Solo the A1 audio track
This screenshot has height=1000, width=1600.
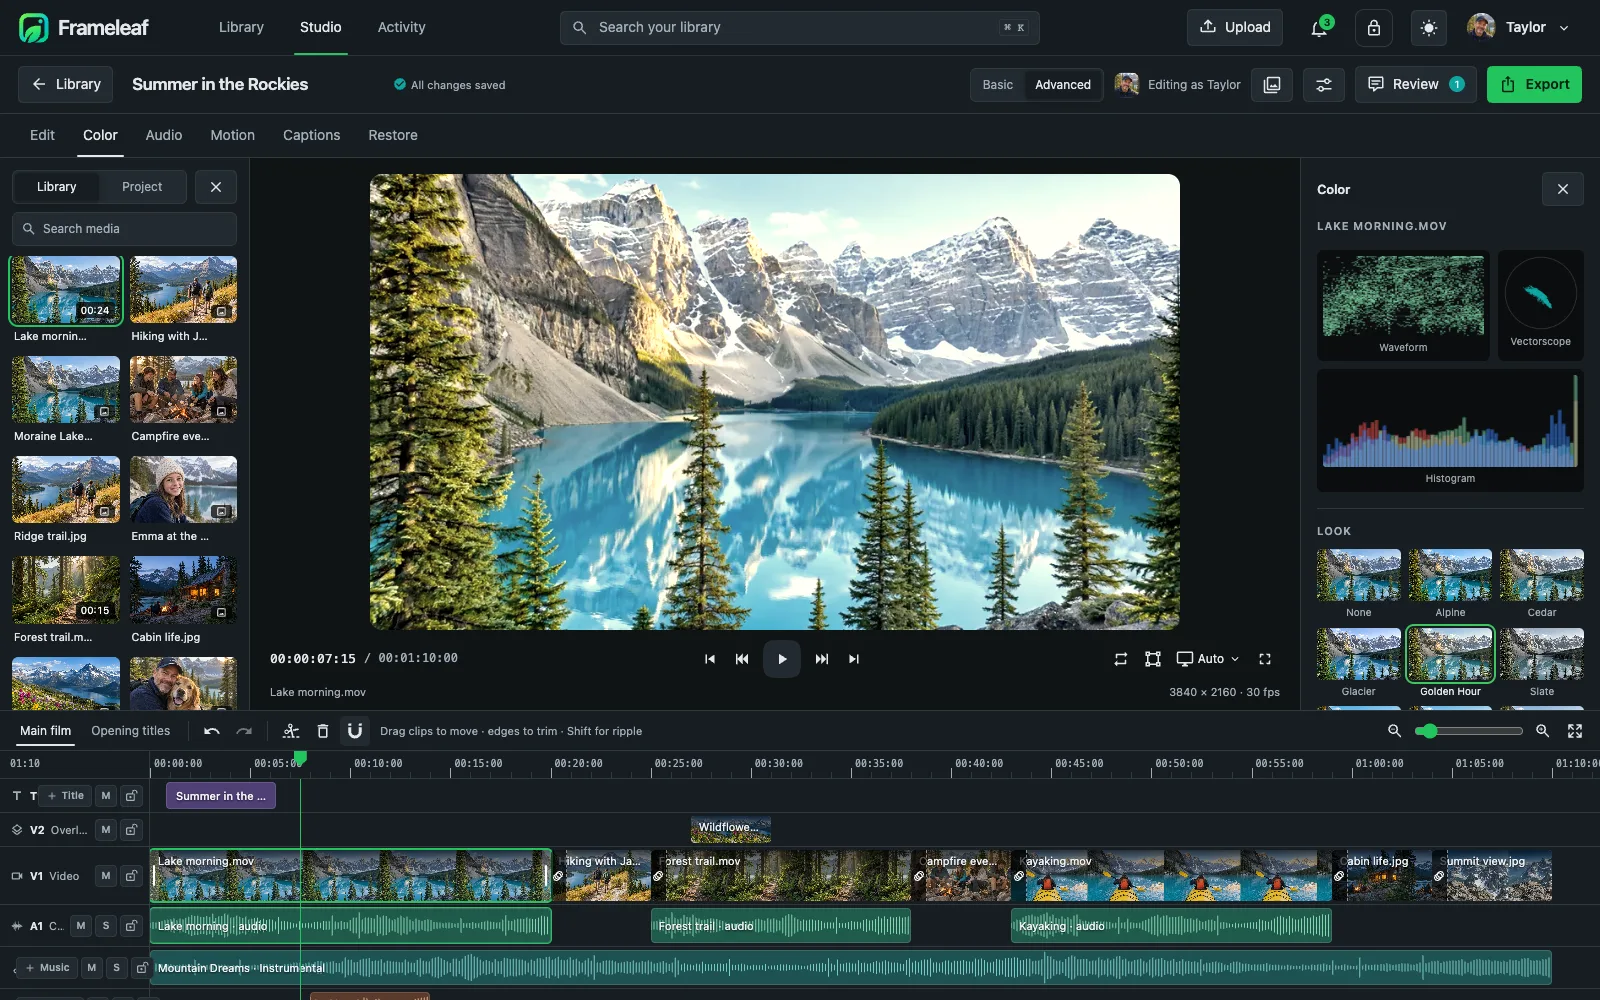(x=106, y=926)
